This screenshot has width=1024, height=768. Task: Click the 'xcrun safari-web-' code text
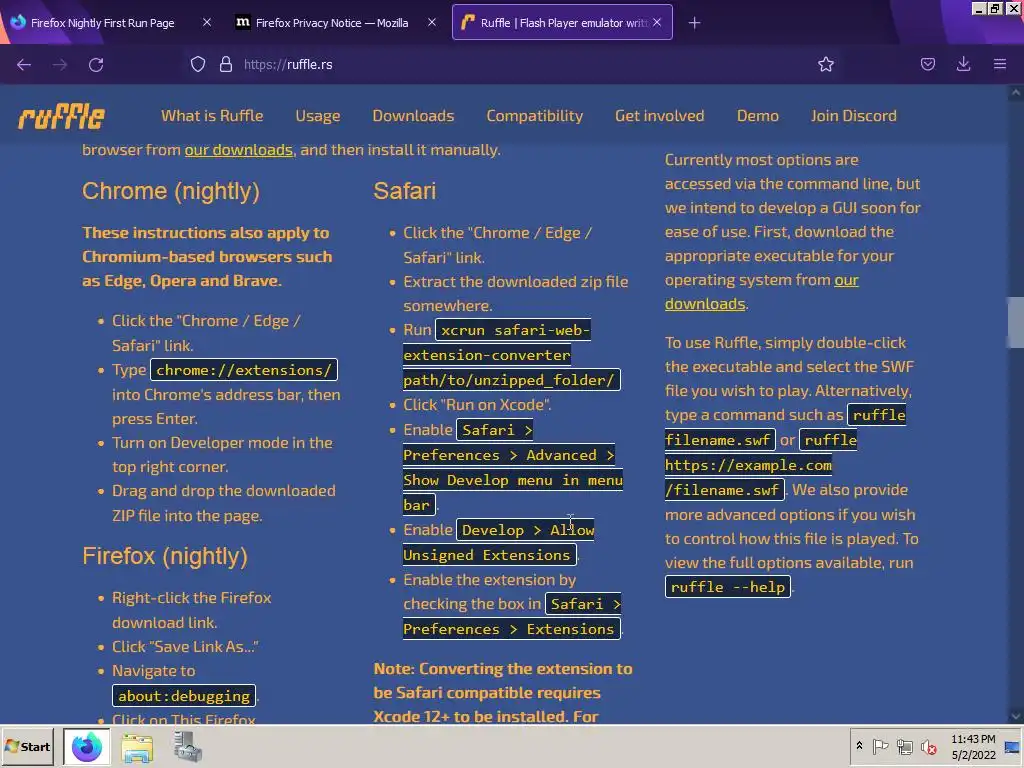pos(515,330)
